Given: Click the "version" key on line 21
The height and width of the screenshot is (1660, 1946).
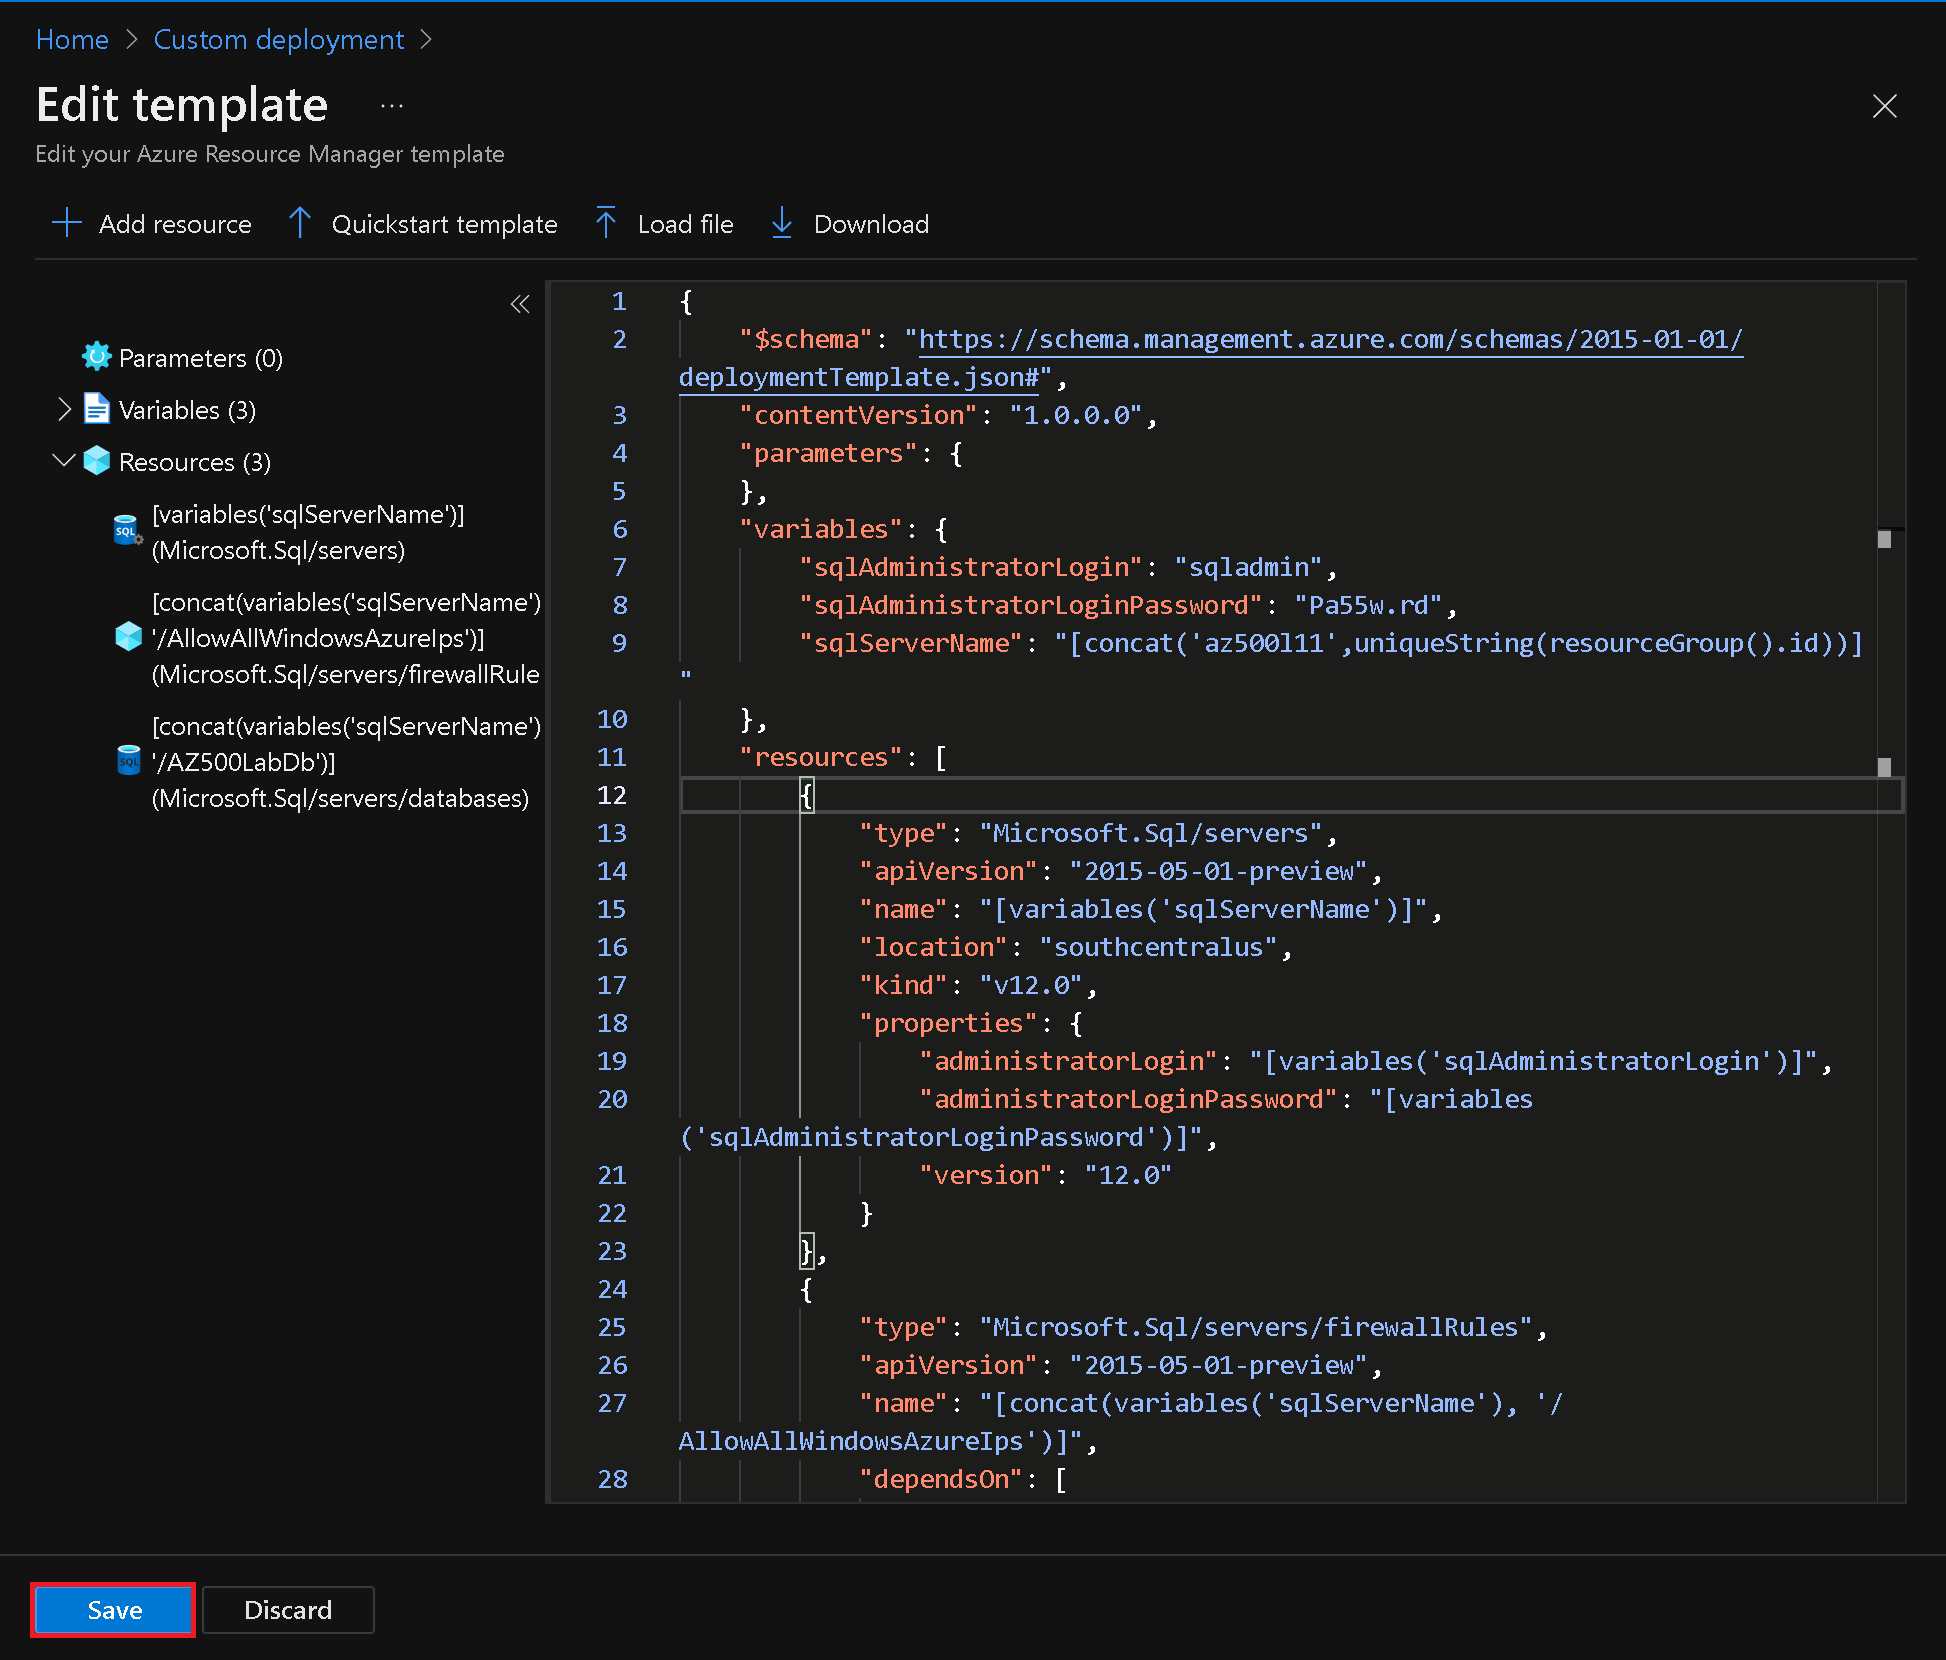Looking at the screenshot, I should click(986, 1175).
